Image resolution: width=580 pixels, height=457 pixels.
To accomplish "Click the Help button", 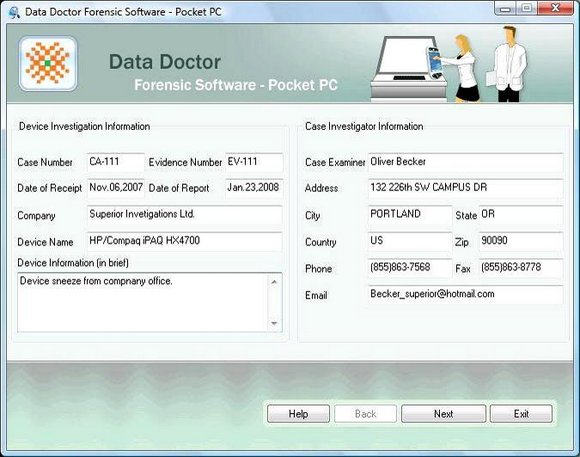I will (x=298, y=414).
